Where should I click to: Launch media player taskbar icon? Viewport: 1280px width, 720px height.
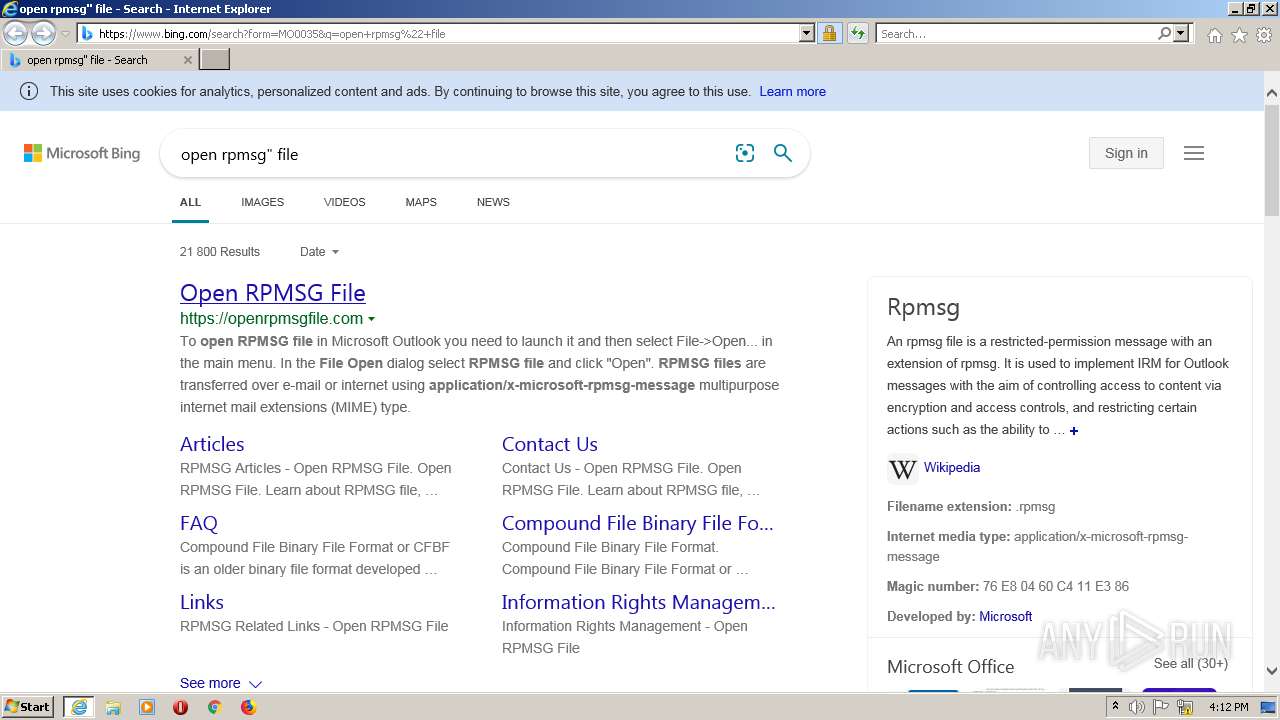147,707
